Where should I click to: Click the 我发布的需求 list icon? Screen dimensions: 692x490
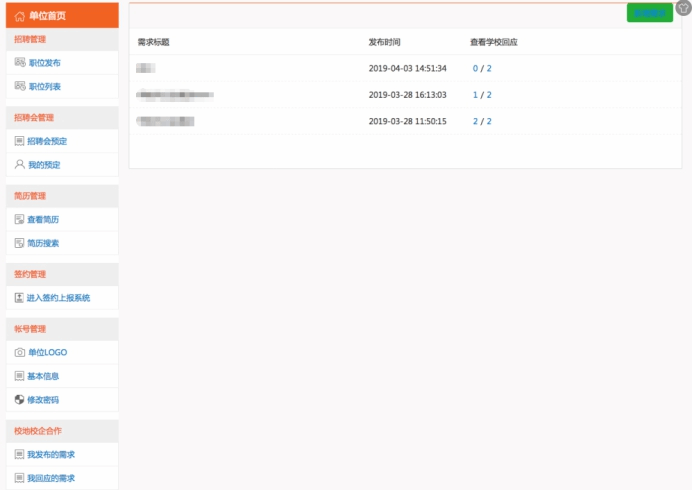tap(19, 454)
